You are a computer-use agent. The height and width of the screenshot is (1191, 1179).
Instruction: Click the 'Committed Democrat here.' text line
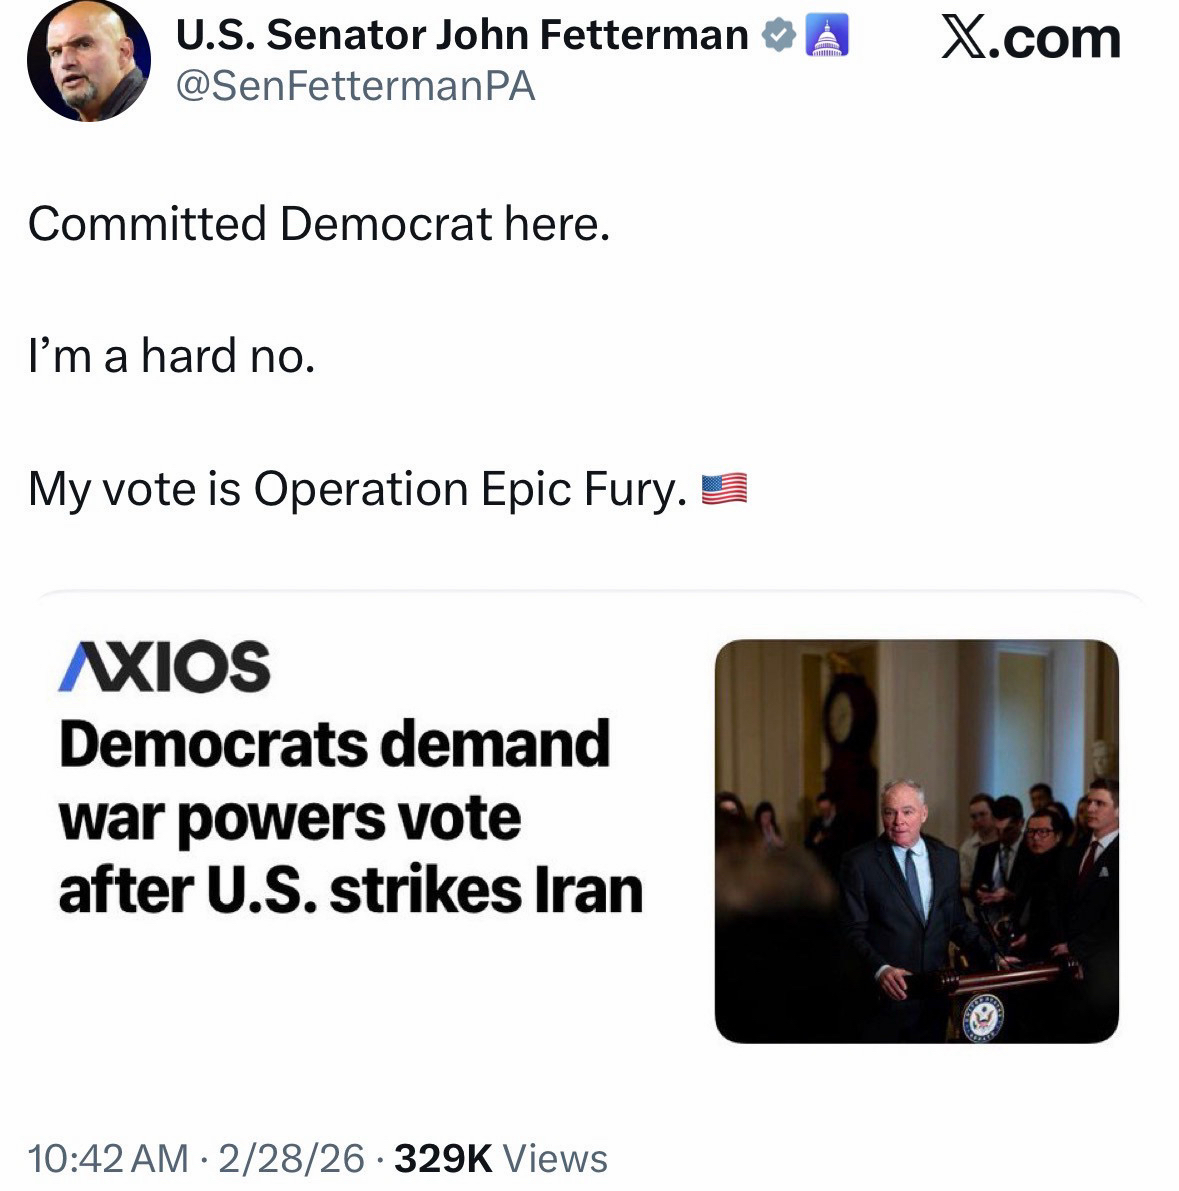coord(318,224)
